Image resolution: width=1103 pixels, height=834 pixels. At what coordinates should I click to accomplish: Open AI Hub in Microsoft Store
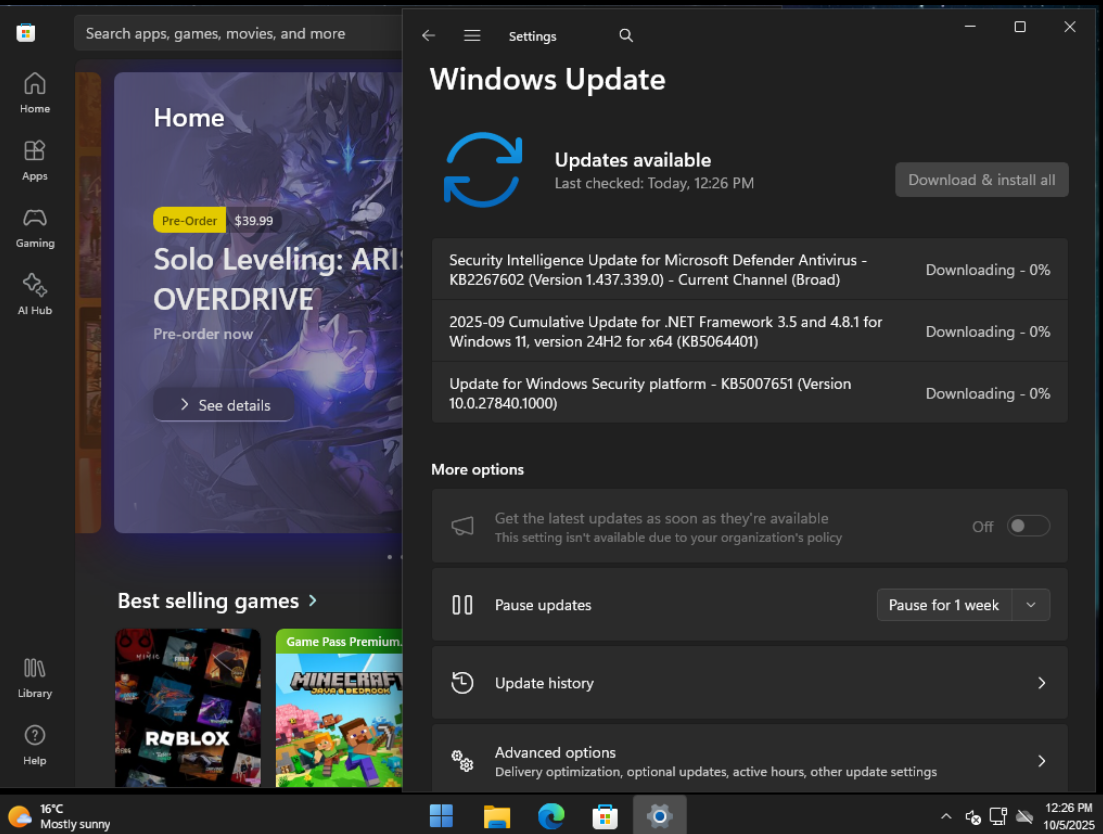pos(34,295)
